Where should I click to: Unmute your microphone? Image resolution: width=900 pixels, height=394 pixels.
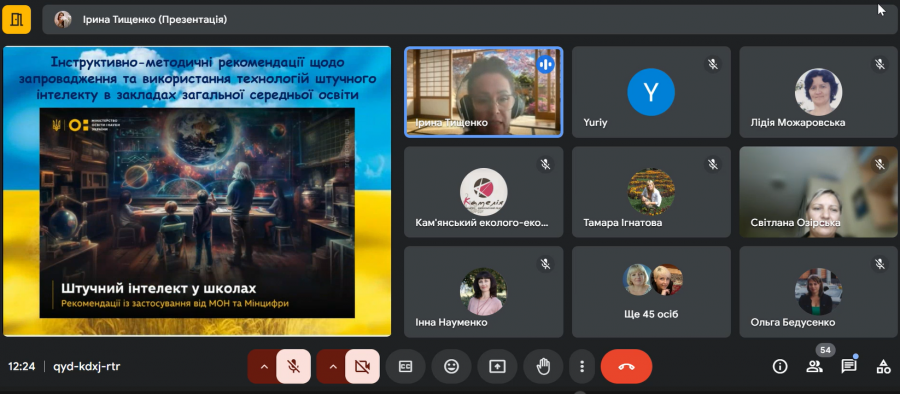(x=293, y=366)
